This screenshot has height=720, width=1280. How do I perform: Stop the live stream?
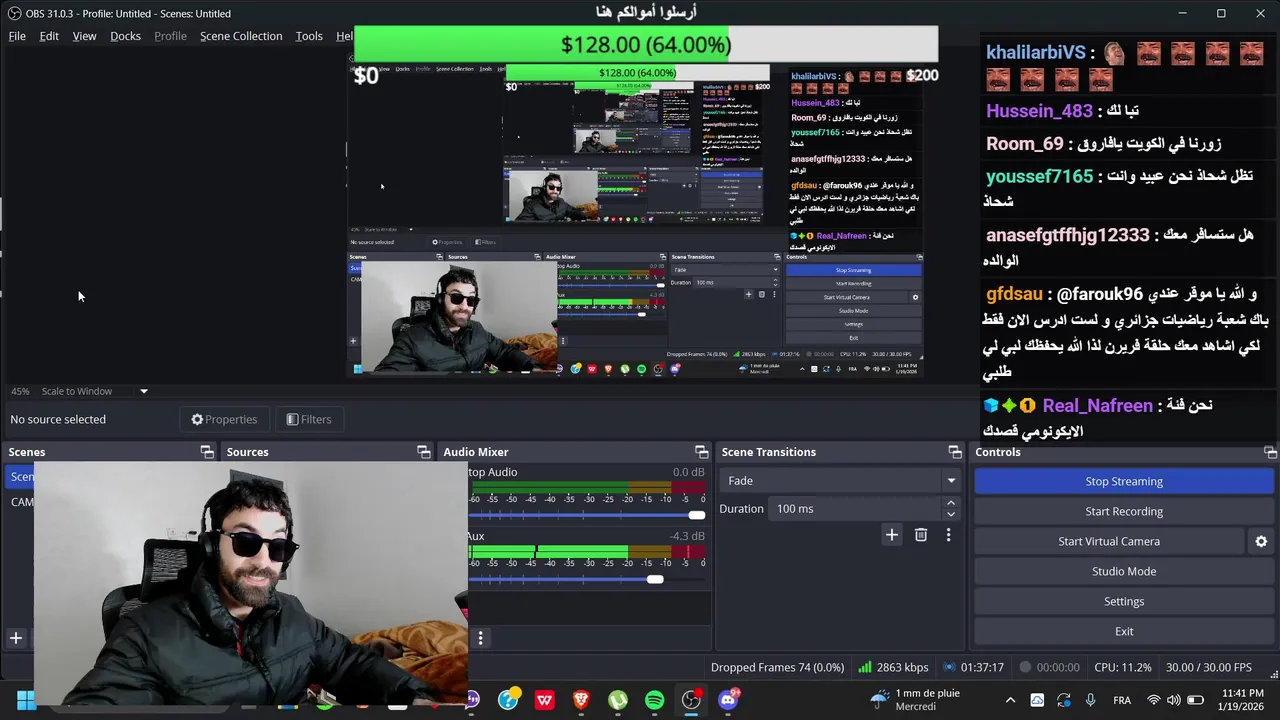1124,481
